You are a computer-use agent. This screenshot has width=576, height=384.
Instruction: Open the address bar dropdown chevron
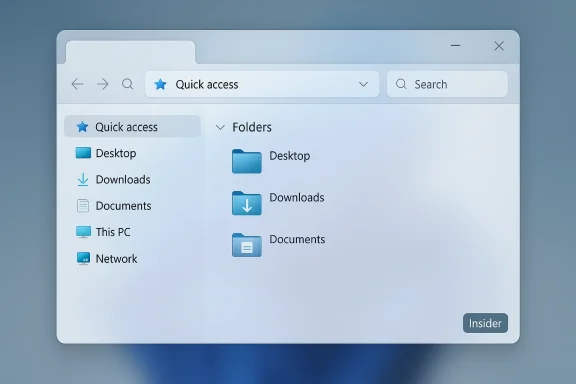pos(363,84)
